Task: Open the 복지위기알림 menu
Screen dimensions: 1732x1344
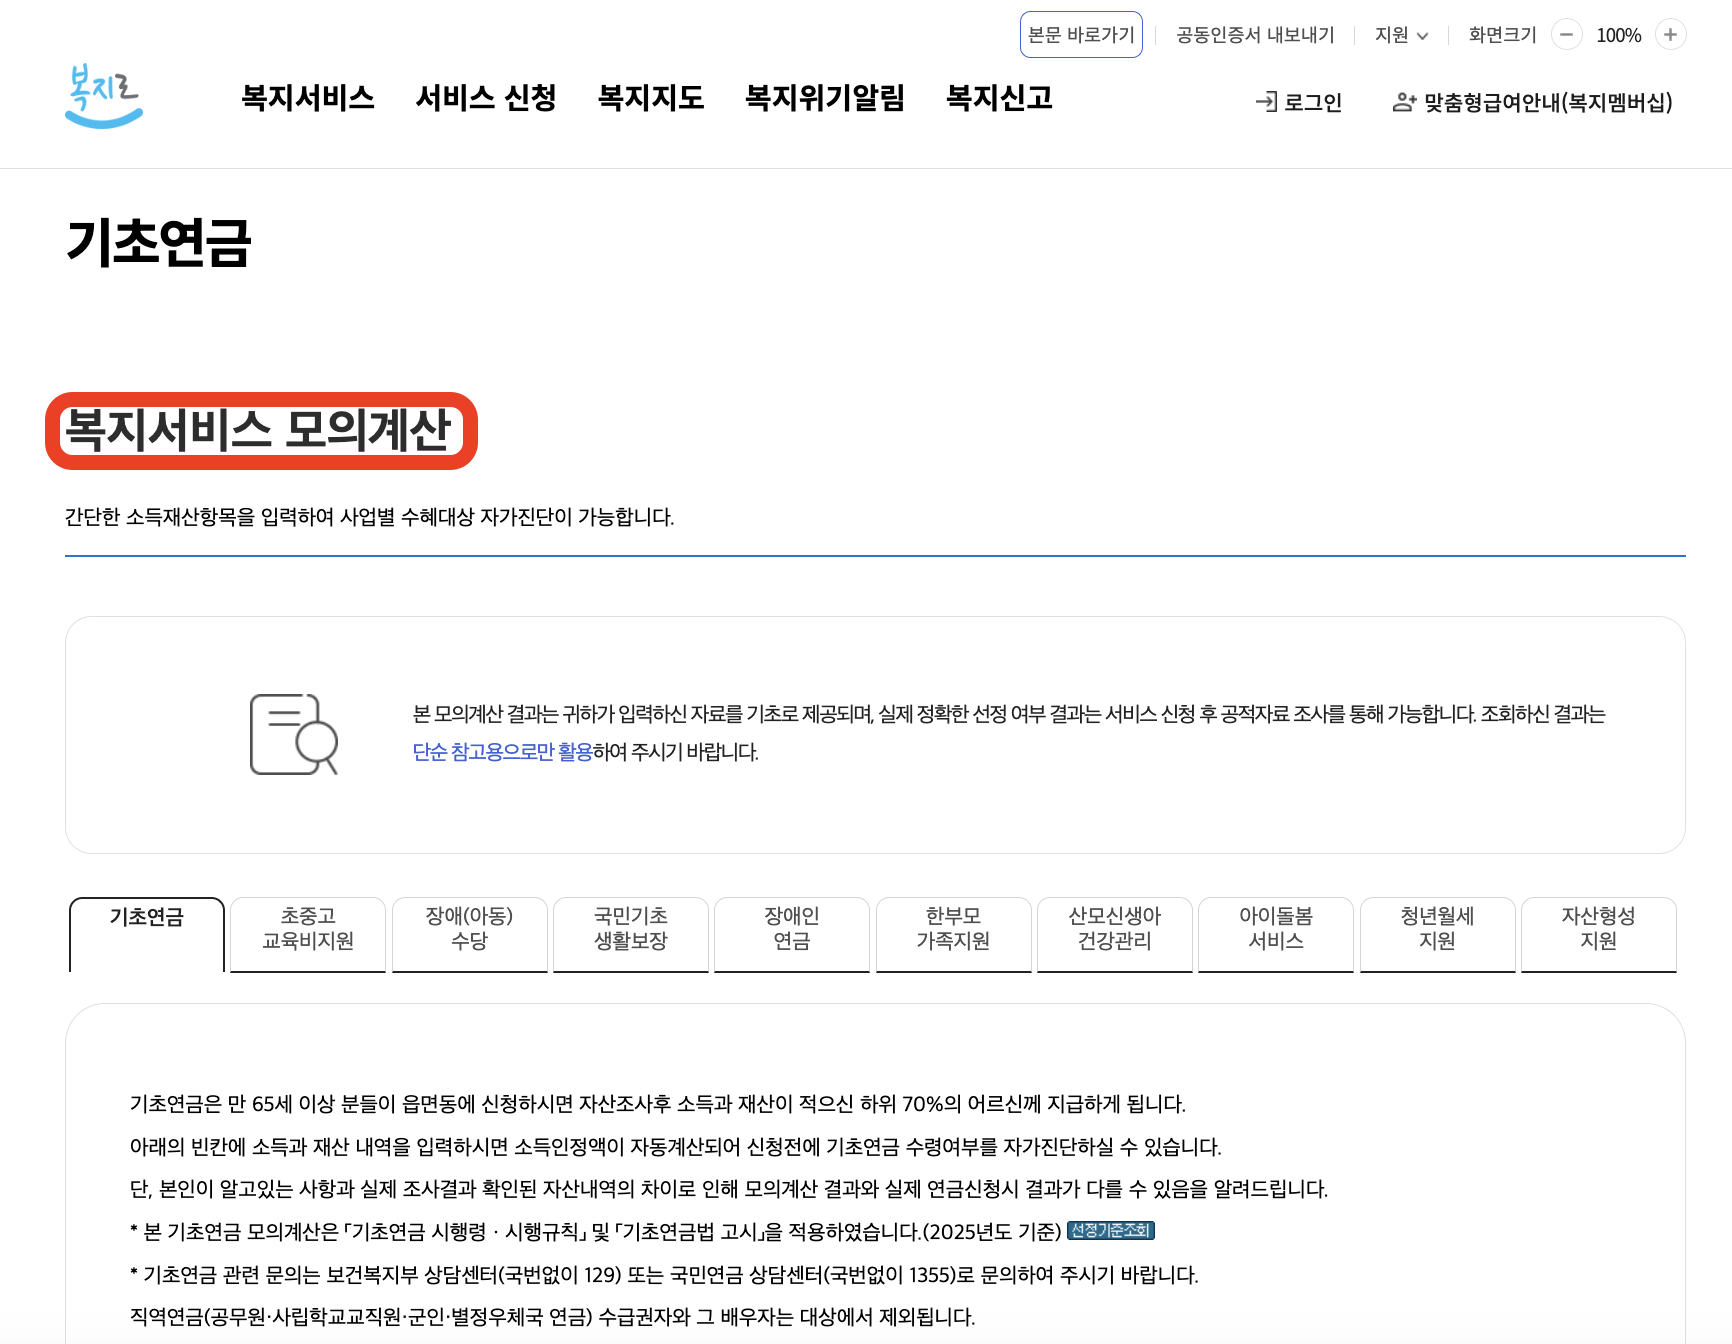Action: coord(824,99)
